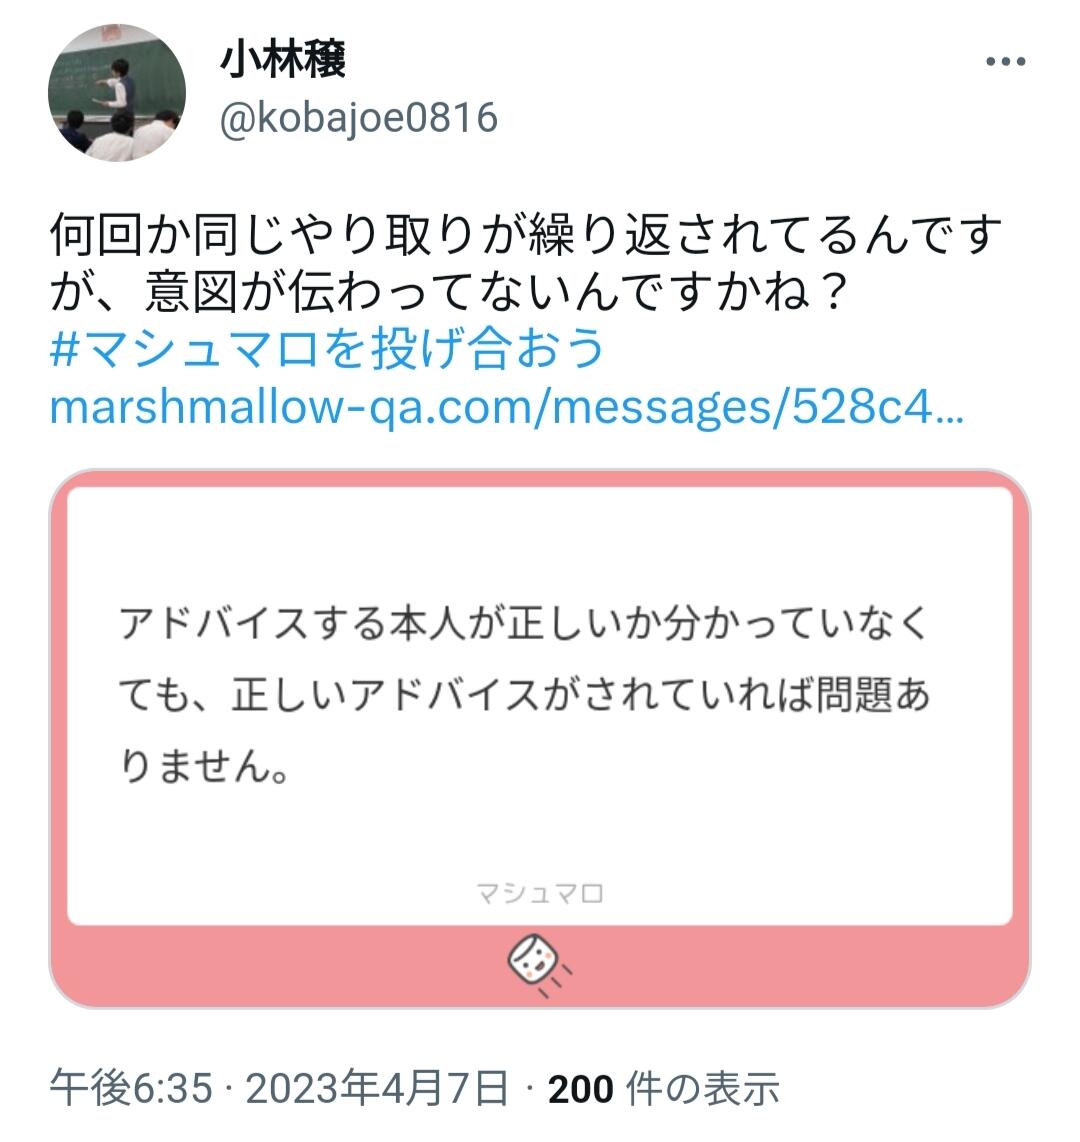Click the profile avatar with the blackboard photo
The image size is (1080, 1142).
coord(117,92)
